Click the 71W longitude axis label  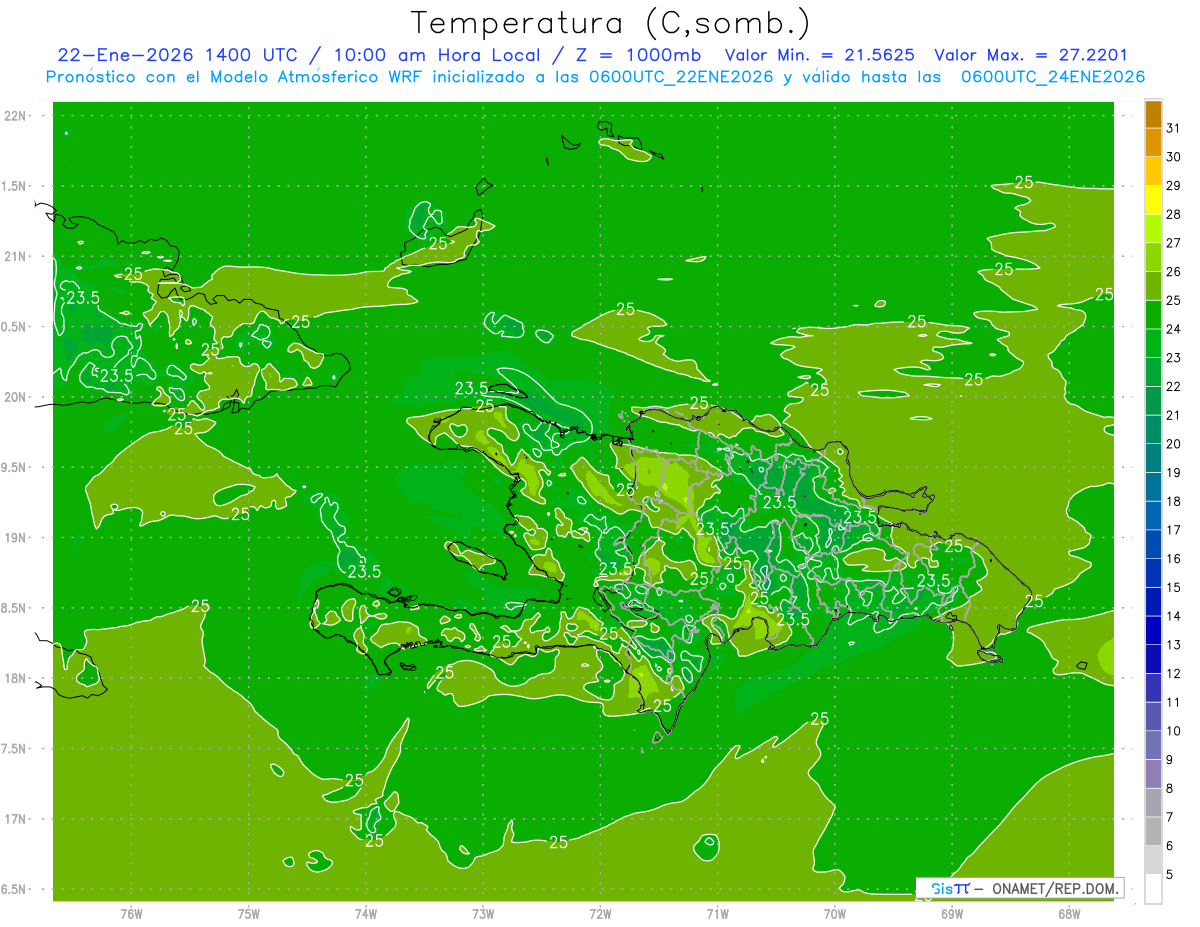pyautogui.click(x=717, y=914)
